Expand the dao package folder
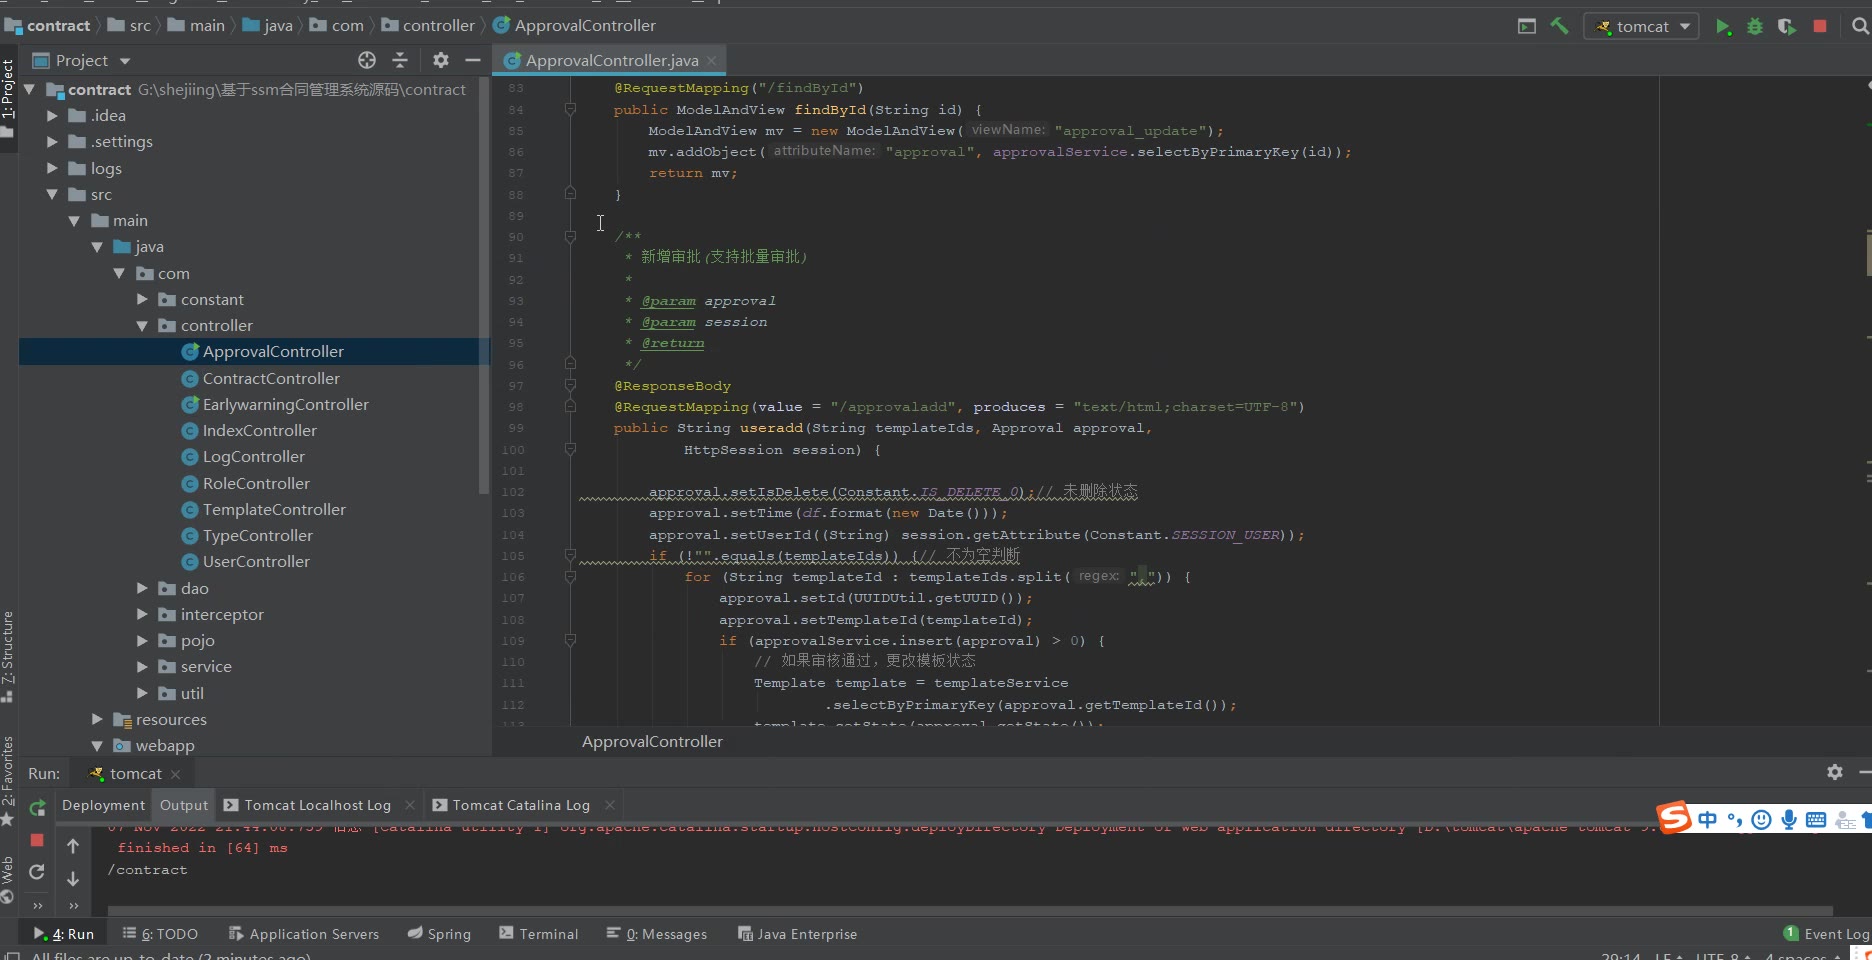1872x960 pixels. (142, 588)
